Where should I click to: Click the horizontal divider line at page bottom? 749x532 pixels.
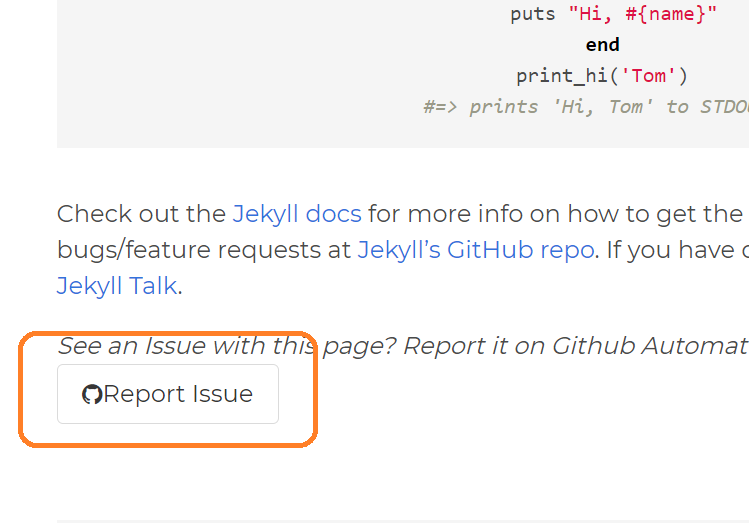[x=400, y=521]
